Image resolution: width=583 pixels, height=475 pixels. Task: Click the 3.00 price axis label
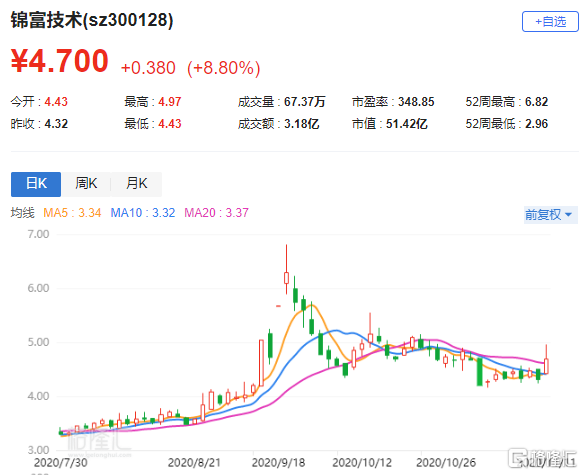(38, 450)
